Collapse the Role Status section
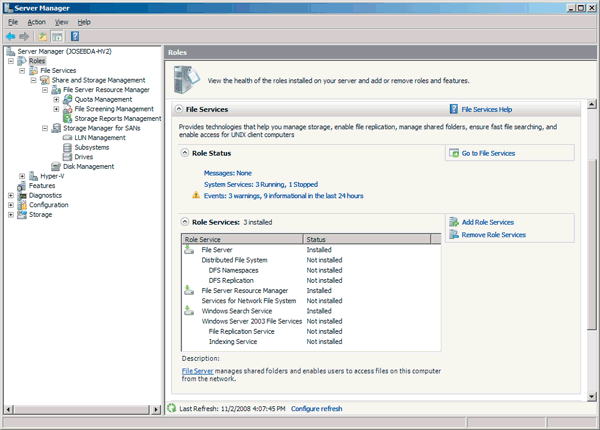The width and height of the screenshot is (600, 430). pyautogui.click(x=184, y=153)
